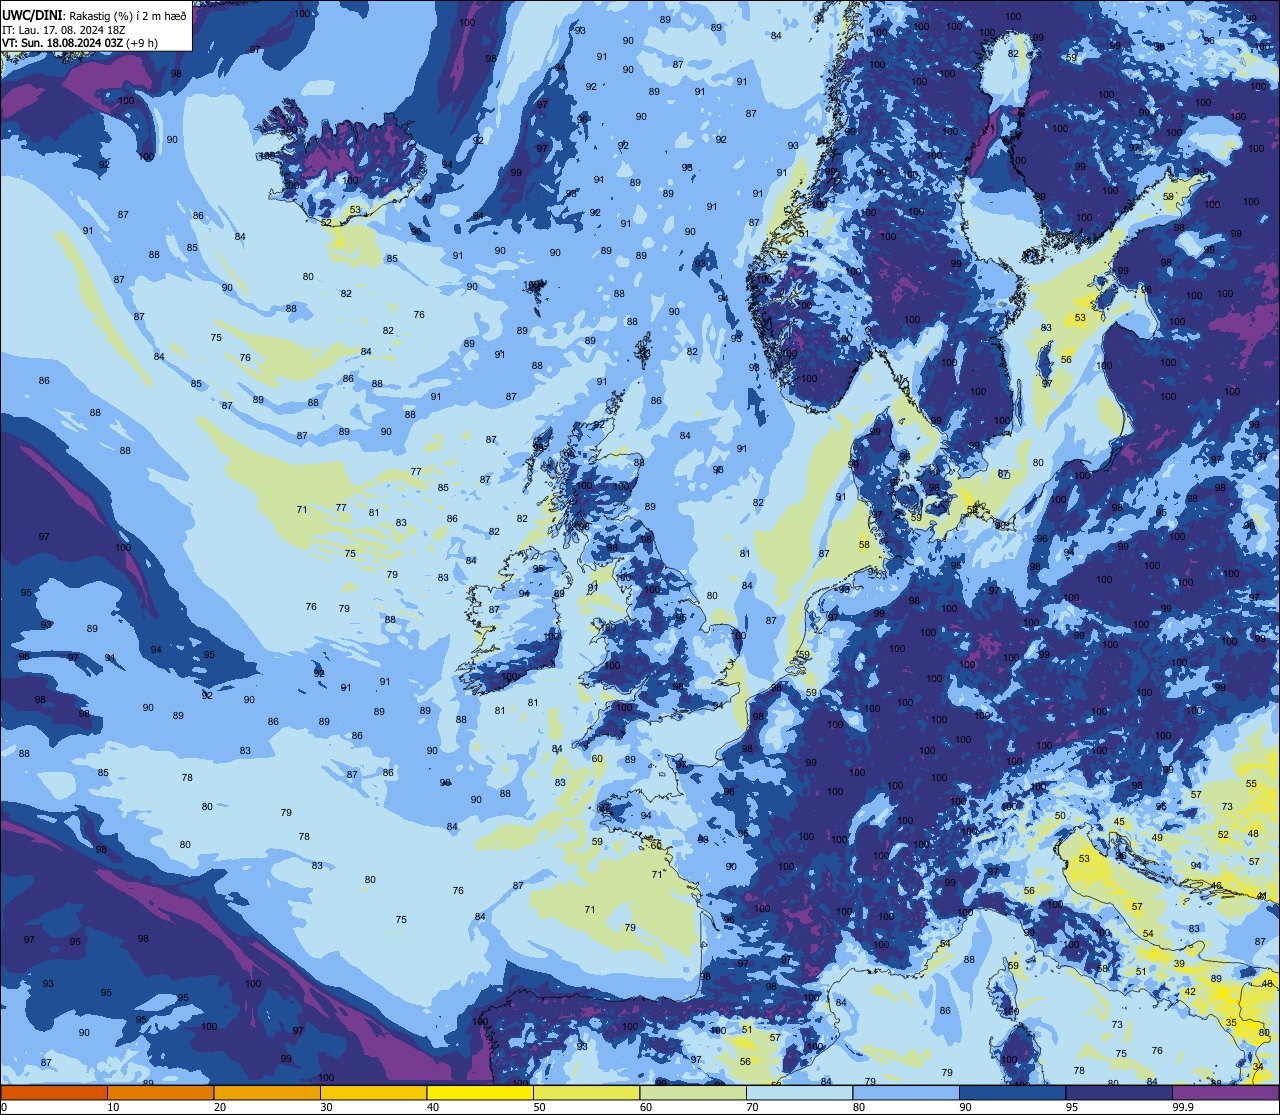This screenshot has width=1280, height=1115.
Task: Click the pale green legend swatch between 60 and 70
Action: click(x=693, y=1092)
